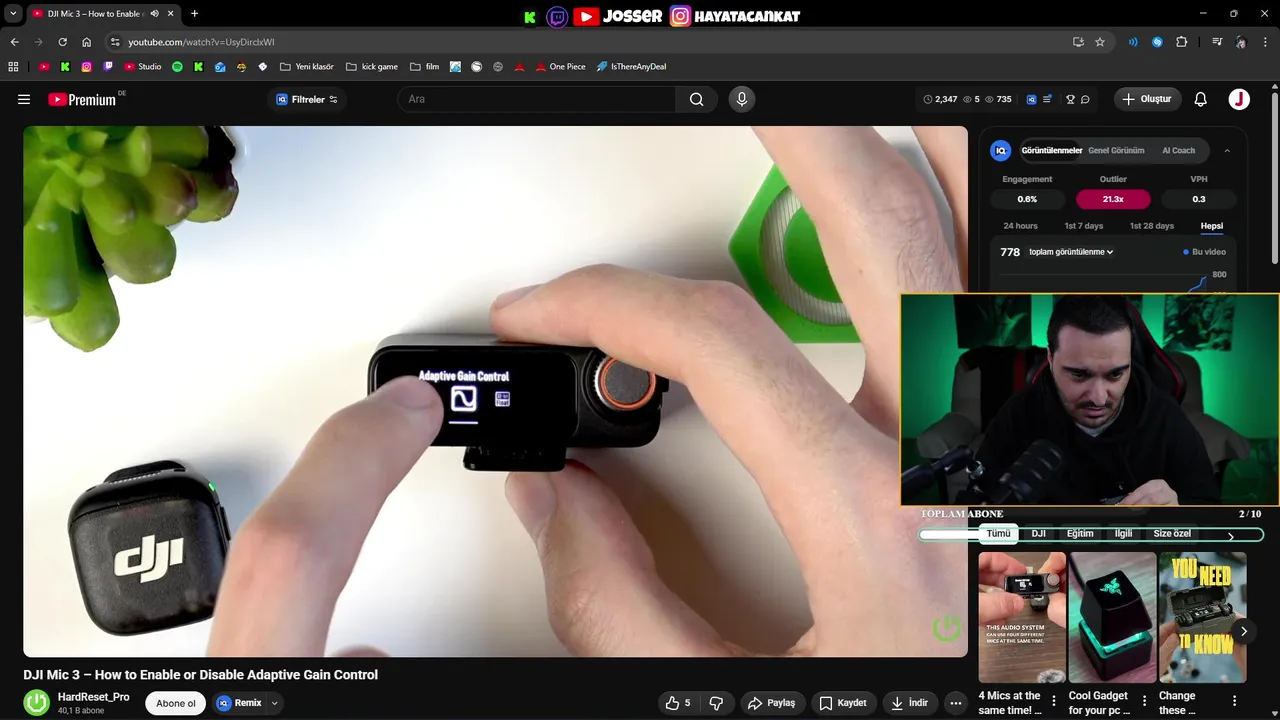This screenshot has width=1280, height=720.
Task: Click the Kaydet save button
Action: point(843,703)
